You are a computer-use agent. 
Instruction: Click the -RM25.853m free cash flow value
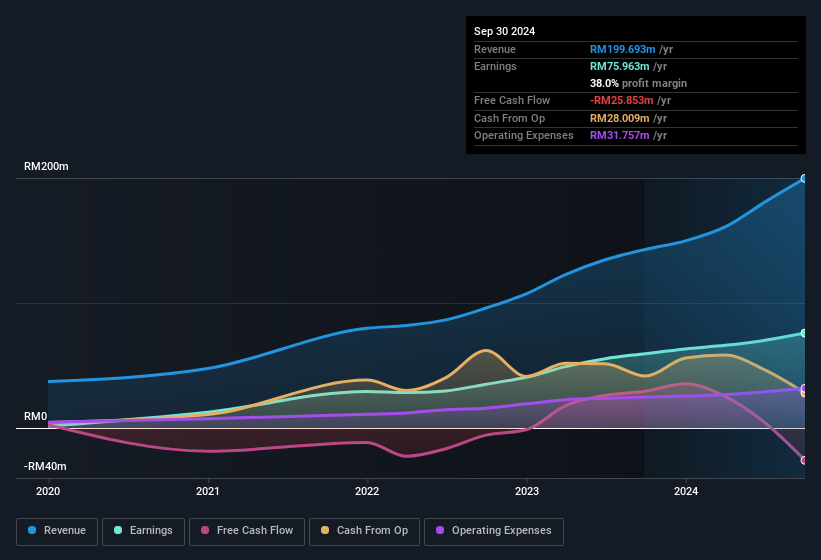[622, 100]
